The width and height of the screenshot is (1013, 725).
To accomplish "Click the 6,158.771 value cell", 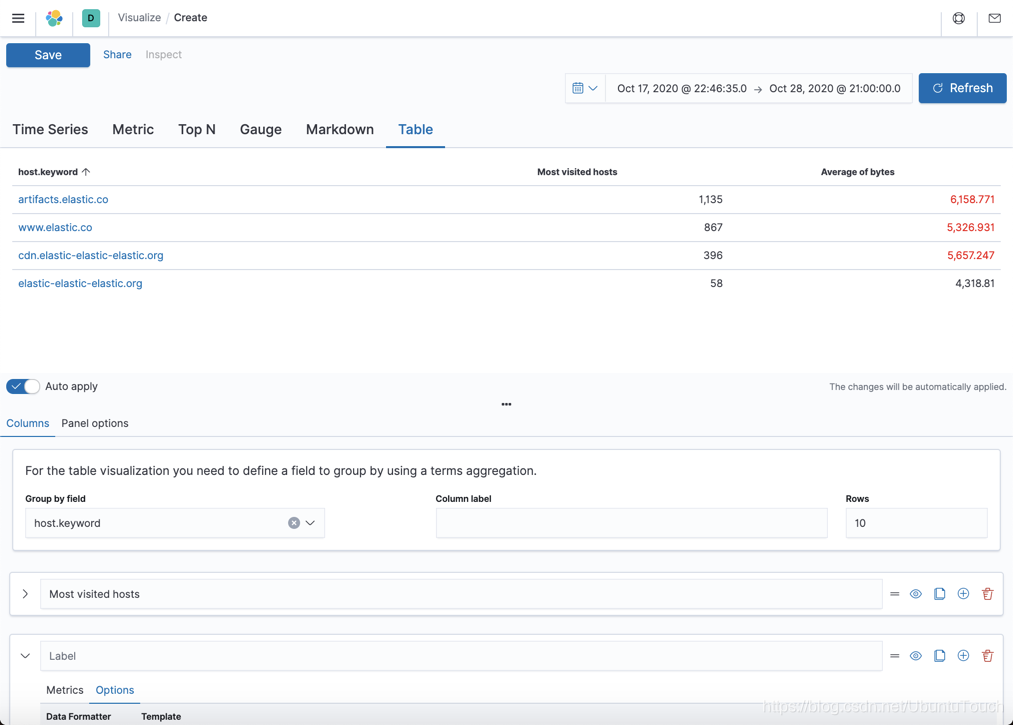I will [972, 199].
